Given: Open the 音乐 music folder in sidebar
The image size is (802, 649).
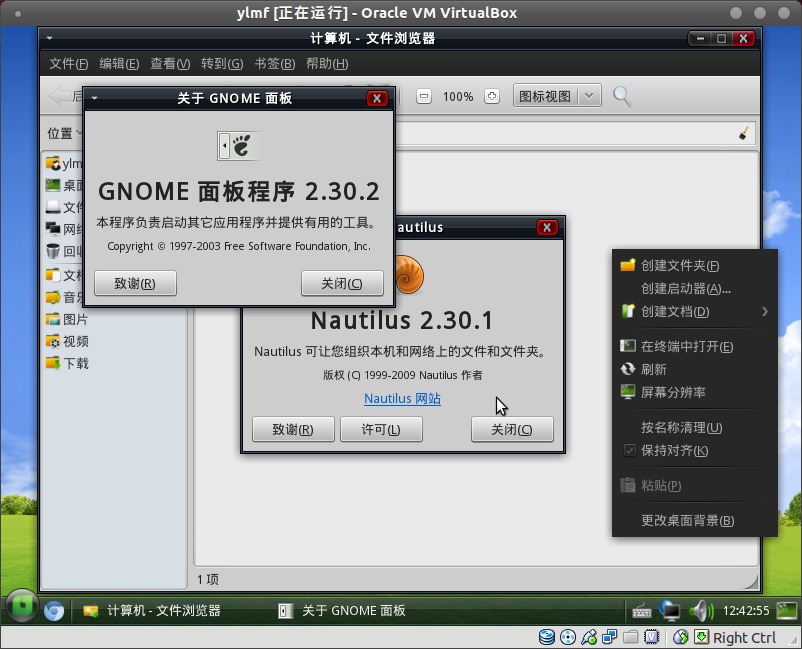Looking at the screenshot, I should [x=63, y=297].
